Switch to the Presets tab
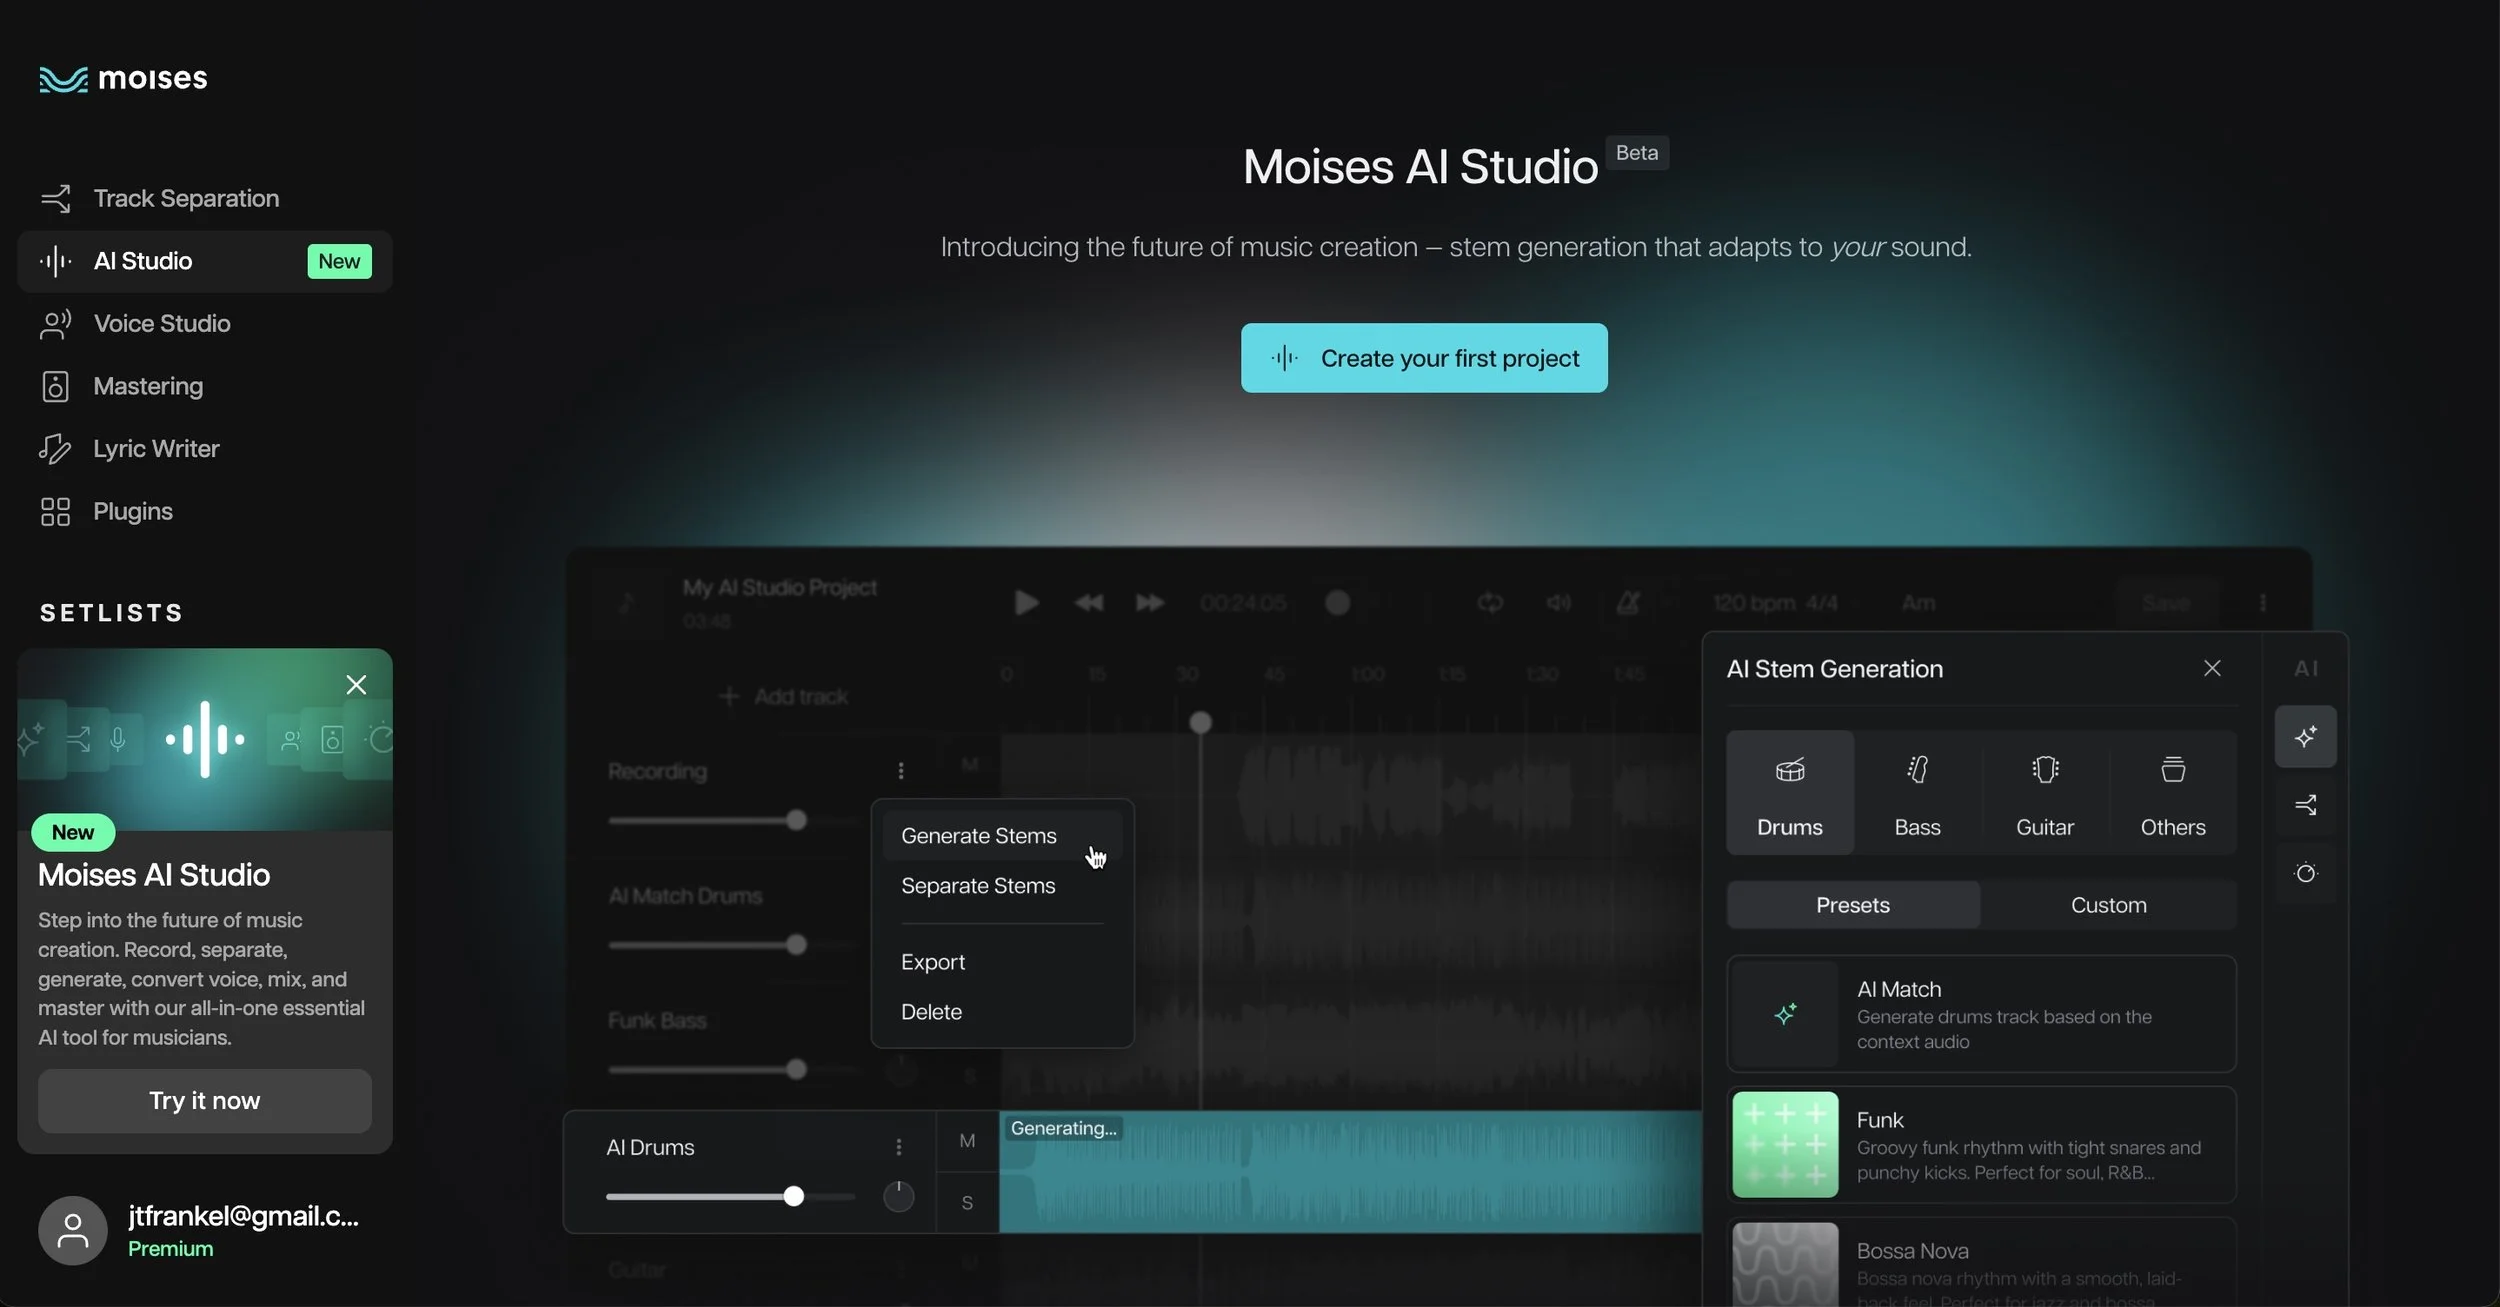Image resolution: width=2500 pixels, height=1307 pixels. 1853,905
